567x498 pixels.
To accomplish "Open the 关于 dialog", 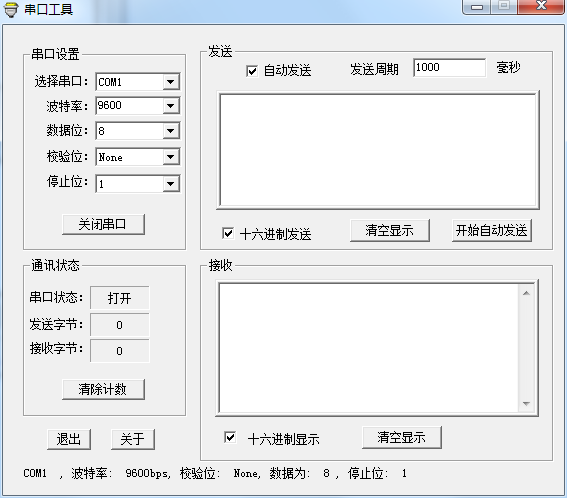I will (133, 439).
